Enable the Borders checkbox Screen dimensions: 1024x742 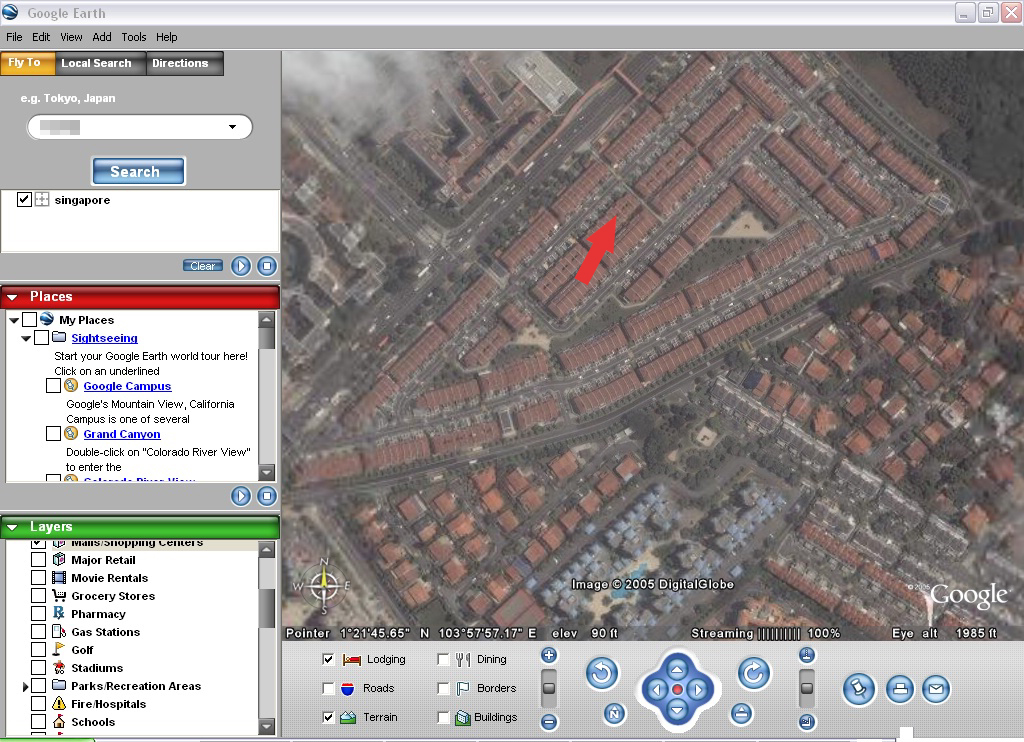(x=443, y=688)
